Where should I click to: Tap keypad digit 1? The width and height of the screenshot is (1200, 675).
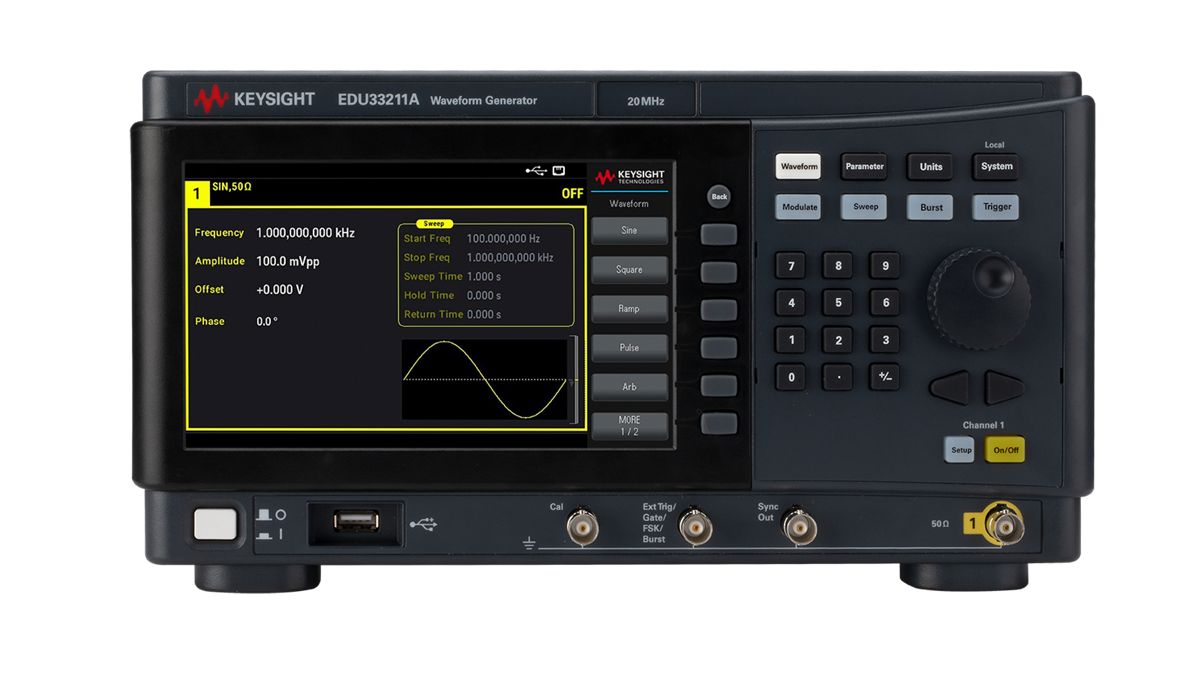point(791,340)
